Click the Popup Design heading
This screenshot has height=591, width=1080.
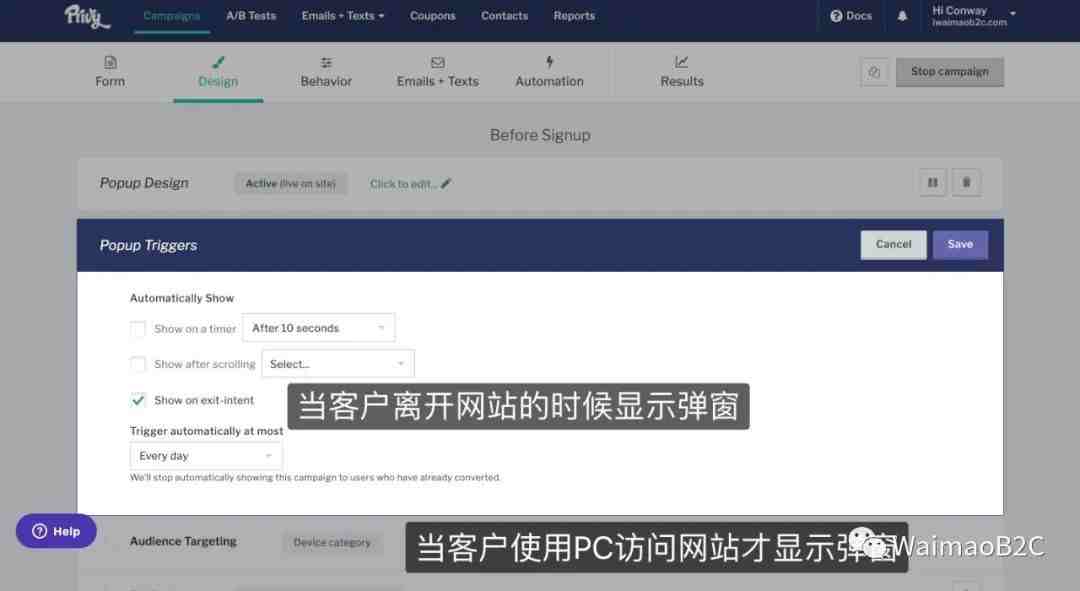coord(144,183)
